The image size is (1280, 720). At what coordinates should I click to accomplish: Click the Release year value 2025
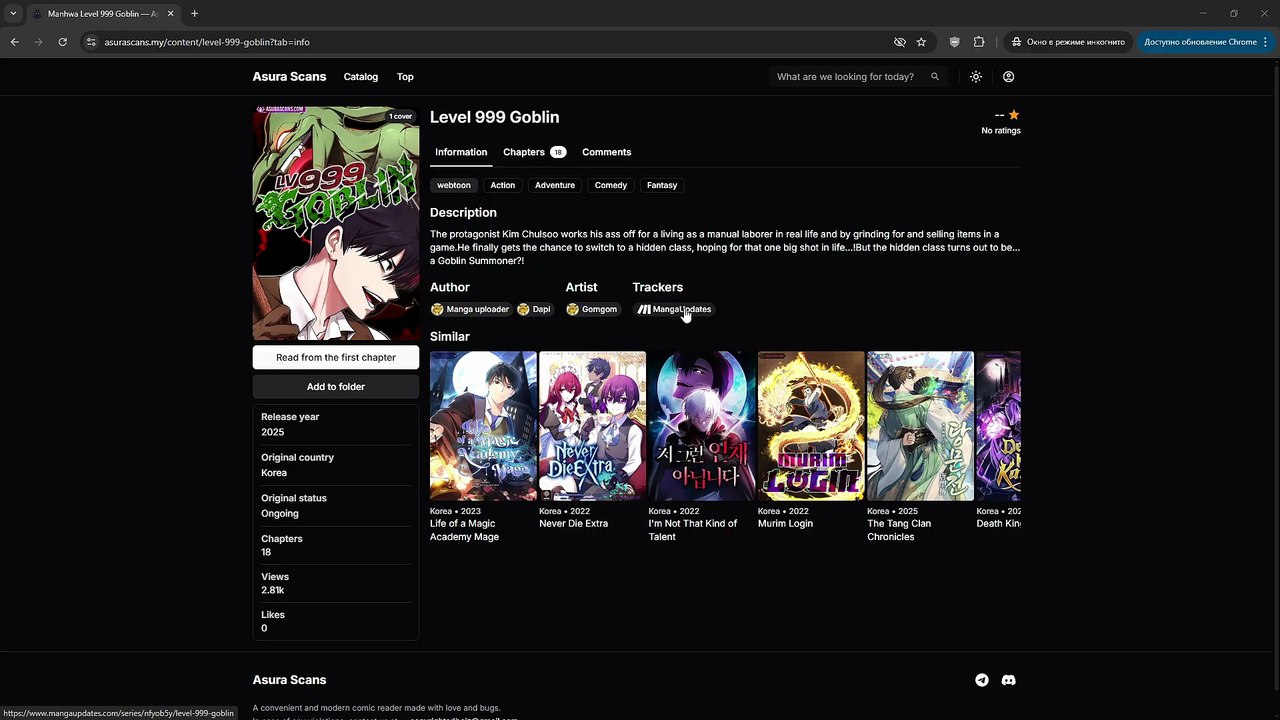pos(273,432)
